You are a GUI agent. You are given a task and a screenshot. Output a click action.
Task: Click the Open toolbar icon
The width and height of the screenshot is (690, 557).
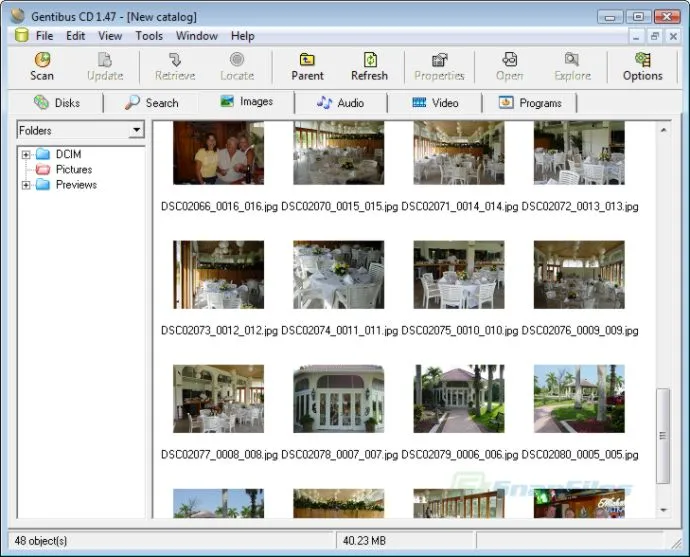(x=510, y=60)
